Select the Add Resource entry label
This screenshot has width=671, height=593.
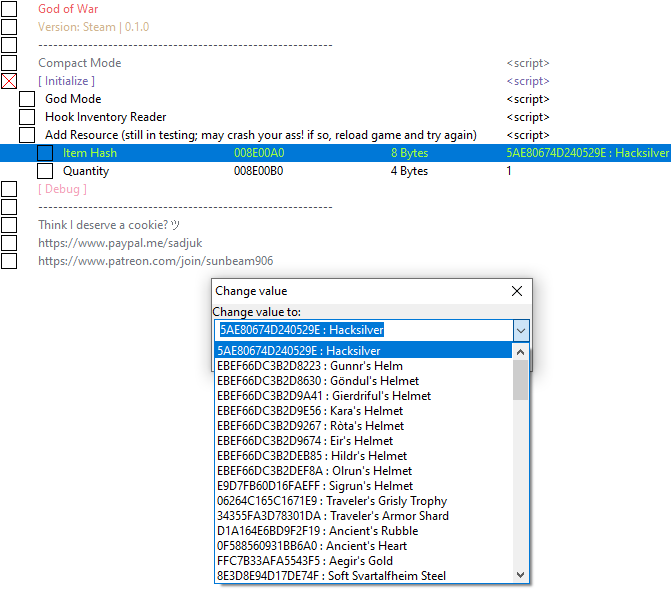point(261,135)
